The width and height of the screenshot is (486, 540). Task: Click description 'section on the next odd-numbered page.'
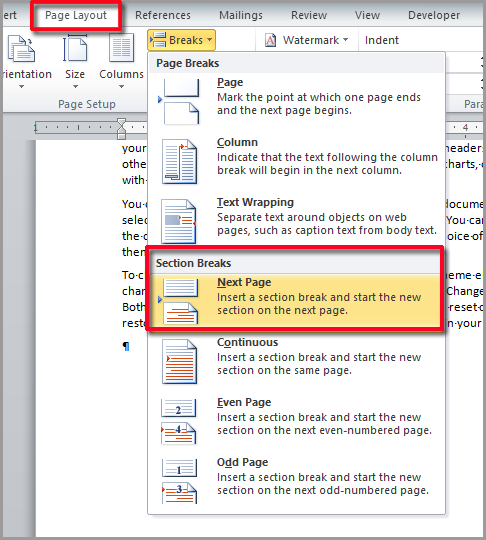tap(323, 490)
